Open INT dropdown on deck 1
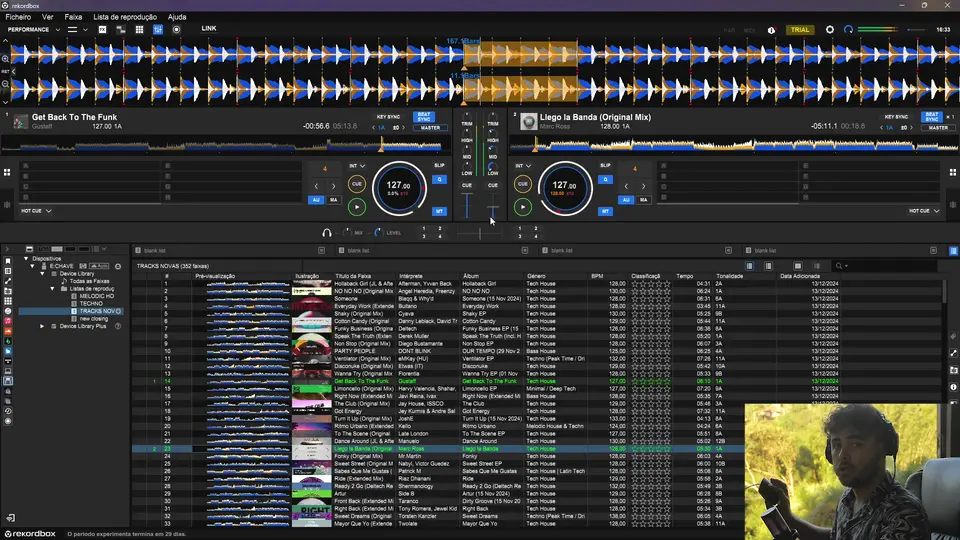 point(357,166)
